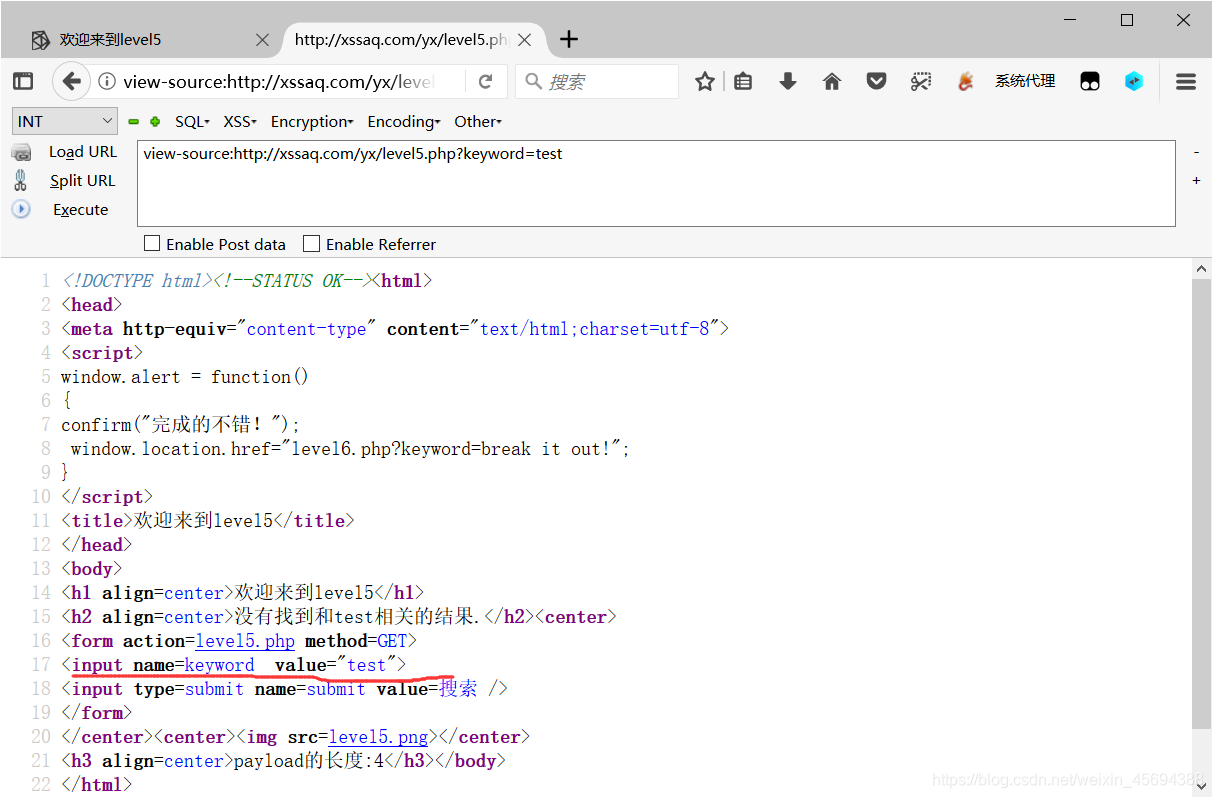This screenshot has height=798, width=1213.
Task: Open the Pocket icon
Action: [876, 82]
